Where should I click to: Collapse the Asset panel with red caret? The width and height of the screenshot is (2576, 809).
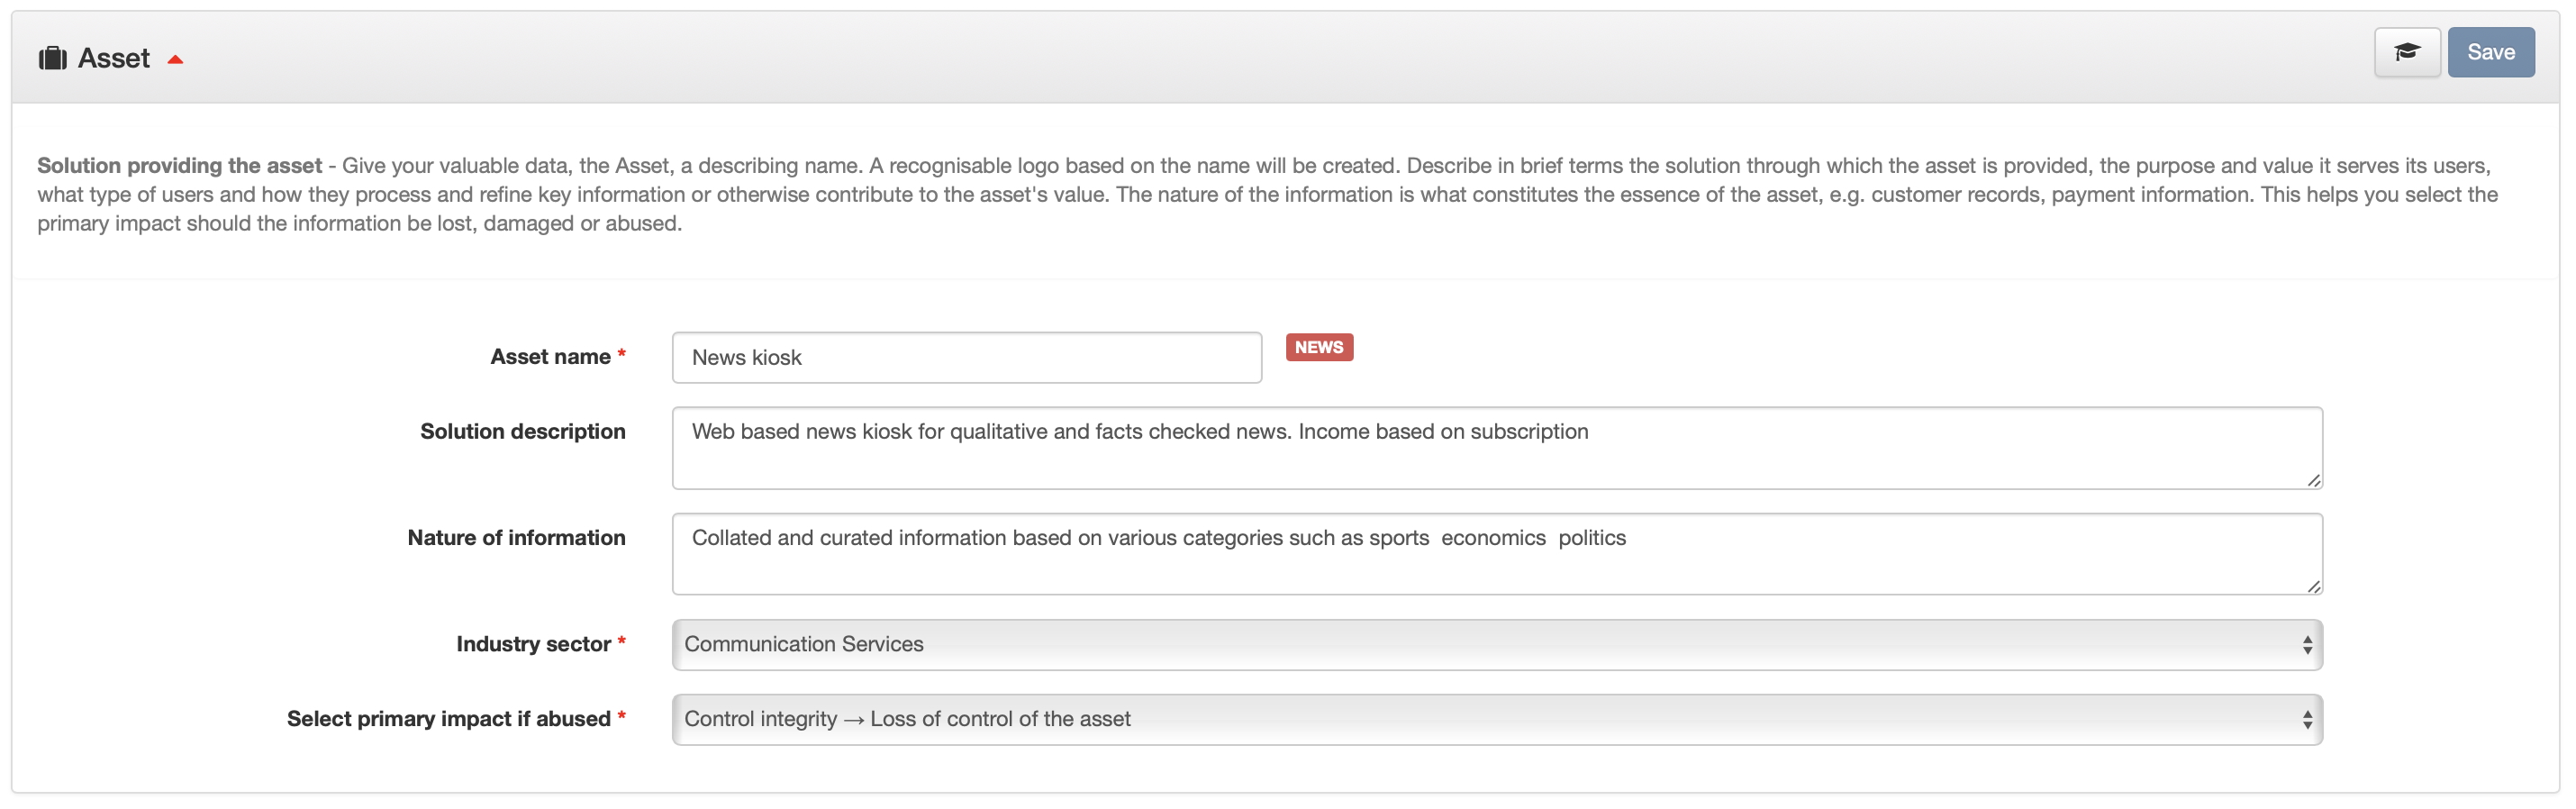pyautogui.click(x=176, y=59)
